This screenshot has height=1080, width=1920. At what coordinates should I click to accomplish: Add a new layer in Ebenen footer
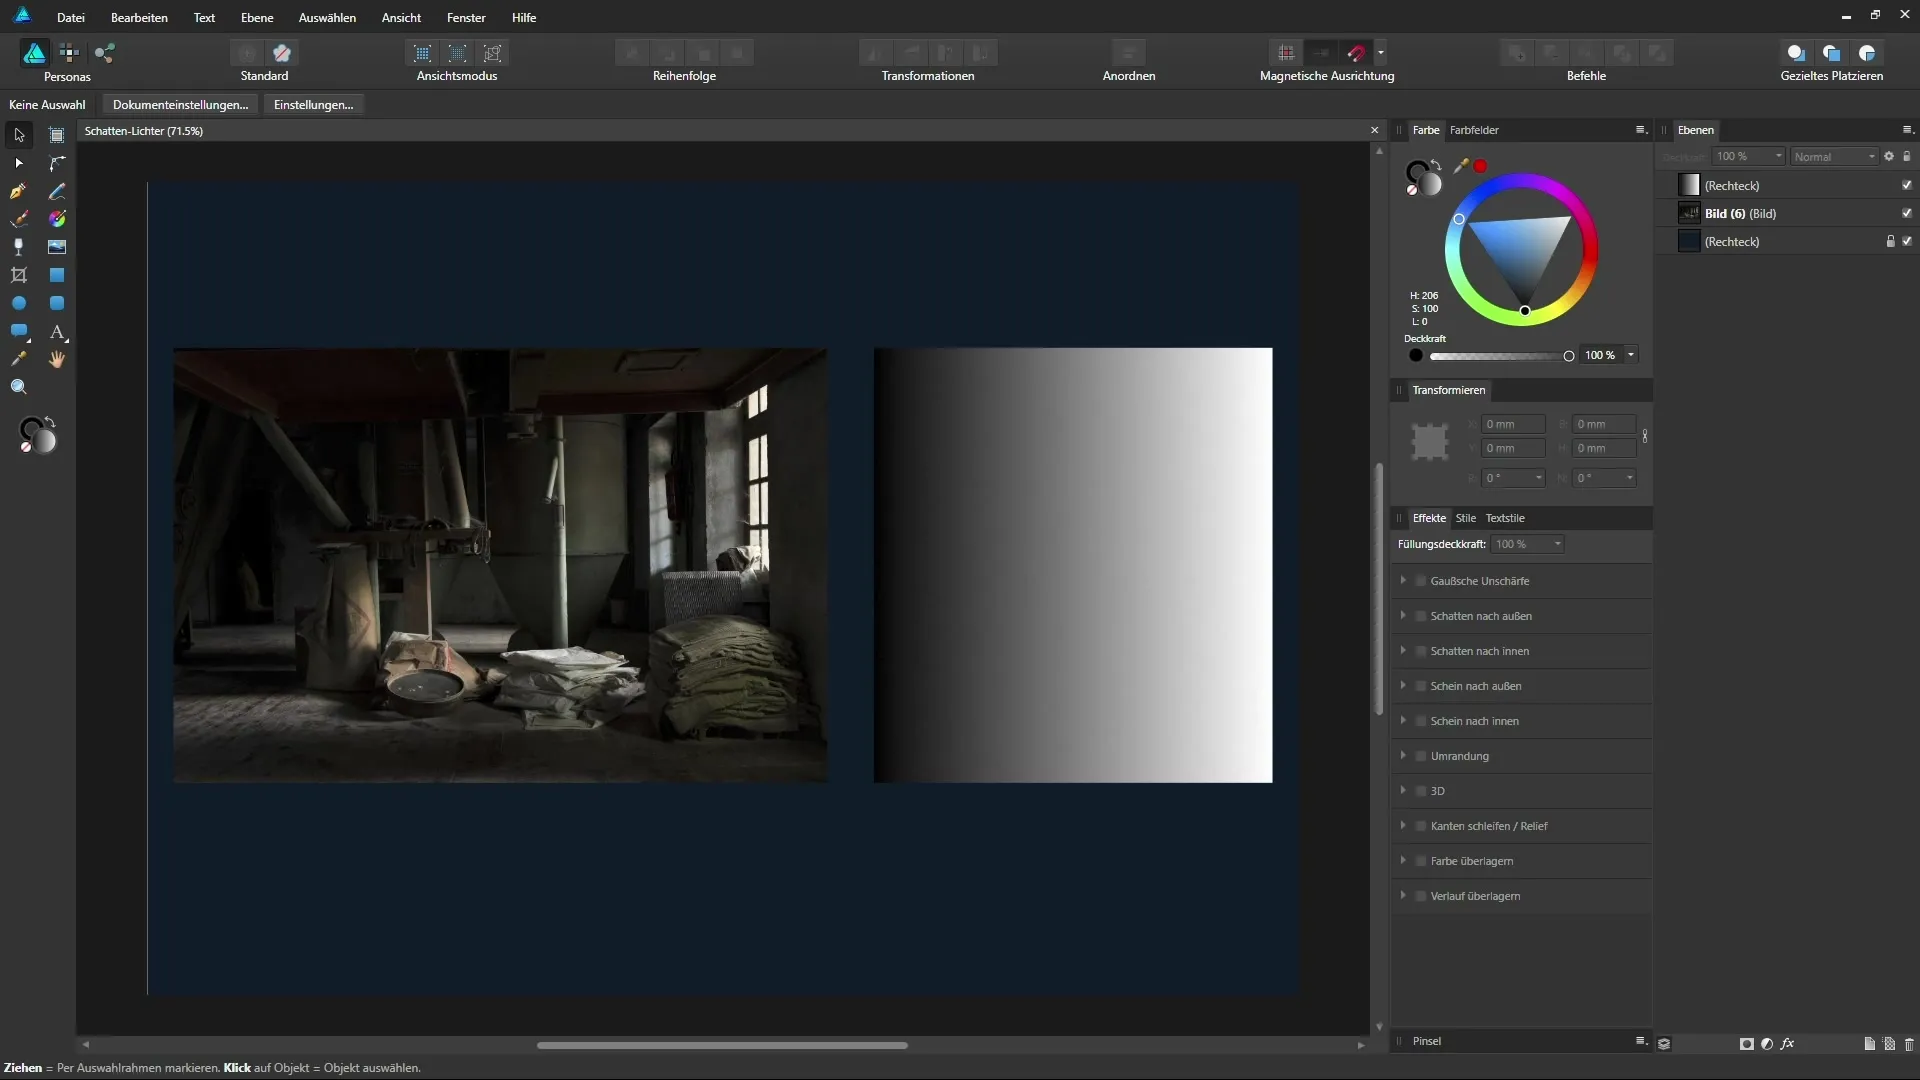pyautogui.click(x=1869, y=1043)
